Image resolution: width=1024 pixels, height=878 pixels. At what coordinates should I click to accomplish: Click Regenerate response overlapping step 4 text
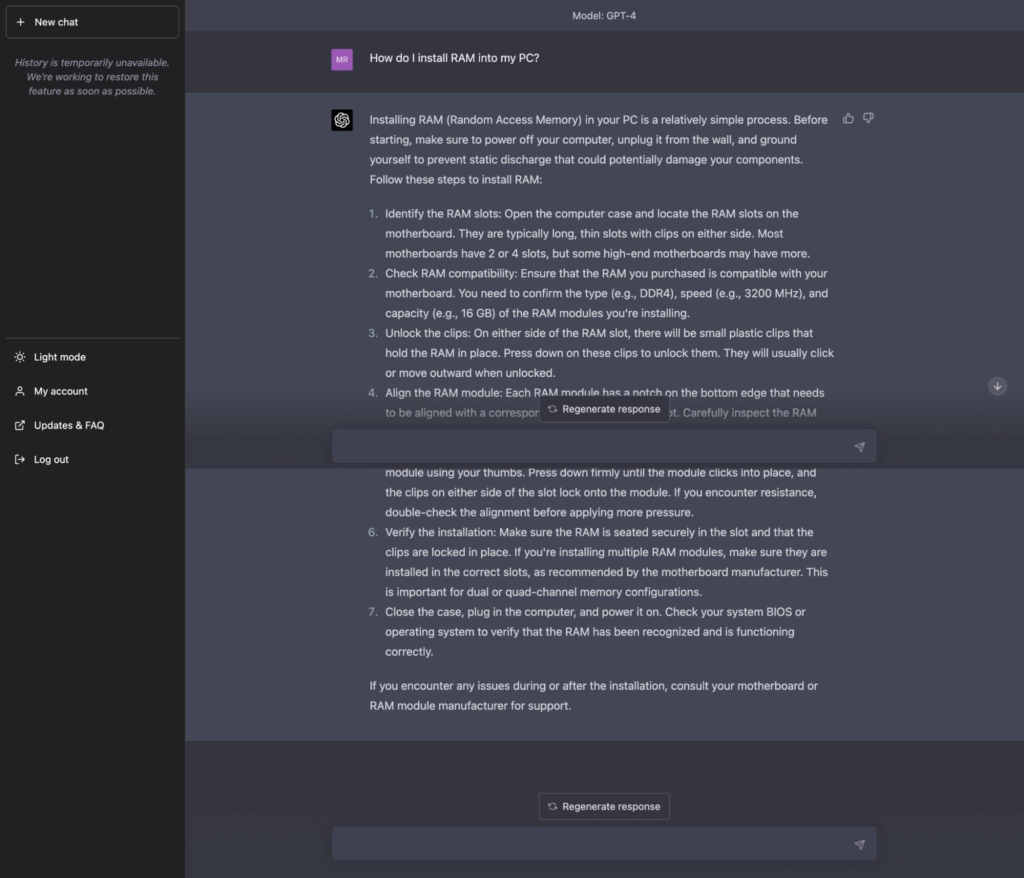point(604,409)
